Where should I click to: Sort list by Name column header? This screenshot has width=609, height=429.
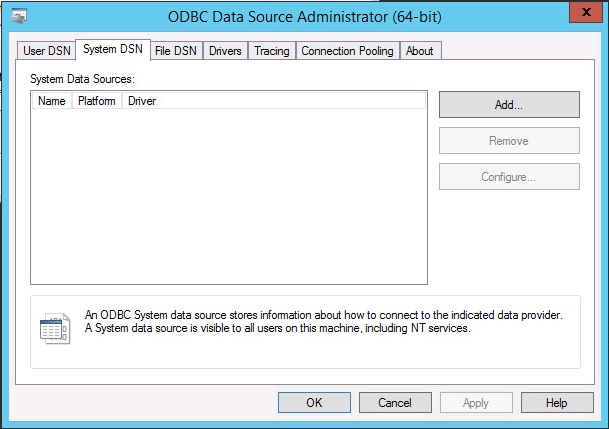pyautogui.click(x=52, y=101)
